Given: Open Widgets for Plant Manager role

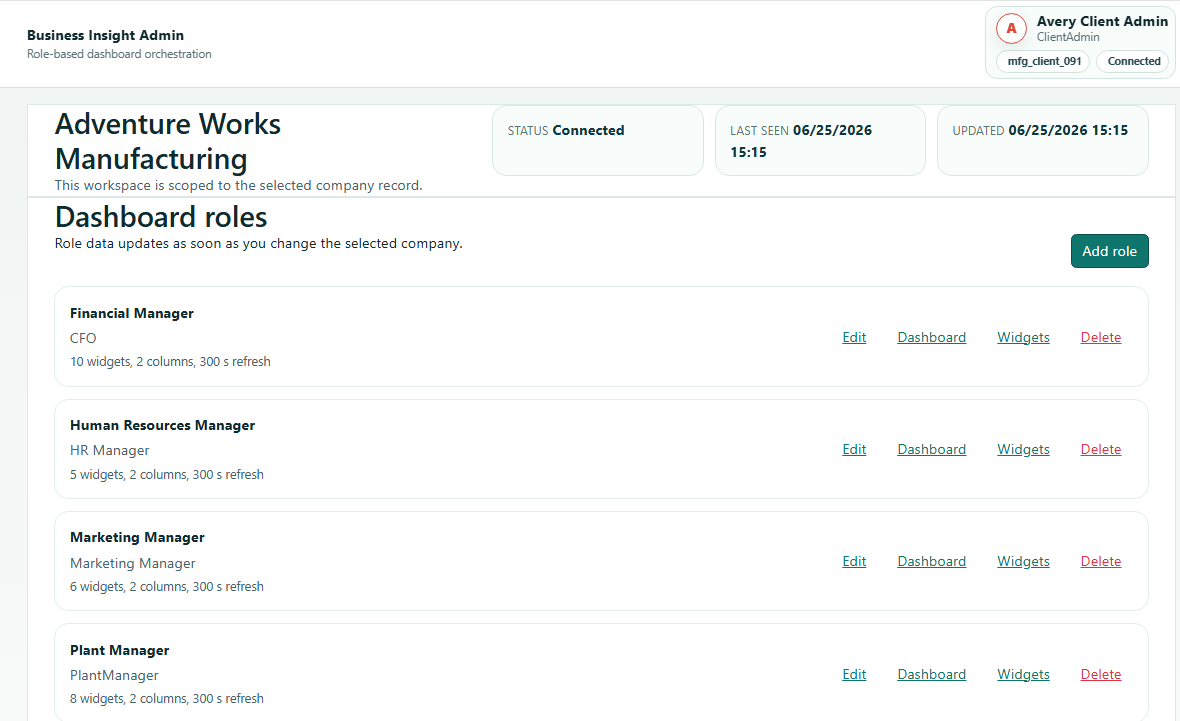Looking at the screenshot, I should pos(1023,674).
